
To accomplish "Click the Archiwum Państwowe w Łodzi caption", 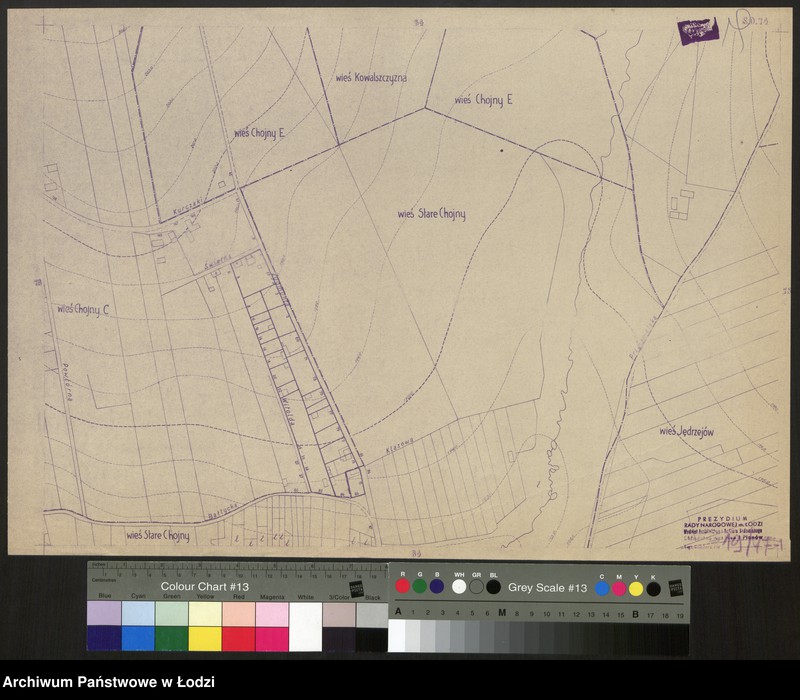I will [x=109, y=683].
